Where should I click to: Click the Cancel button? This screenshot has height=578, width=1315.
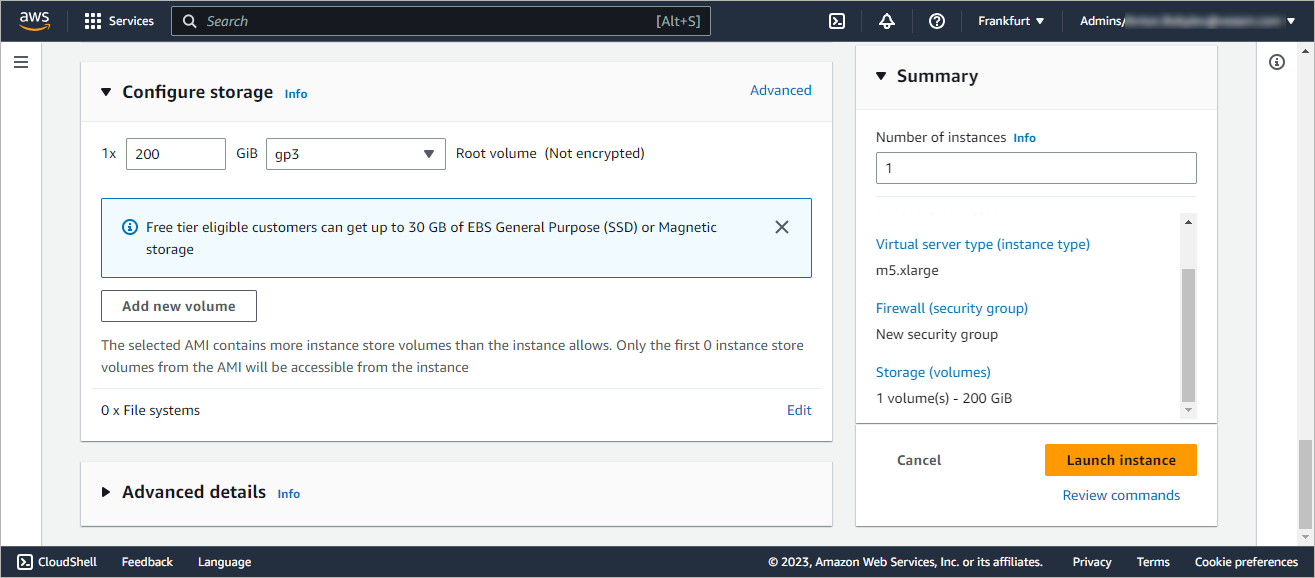pos(919,460)
